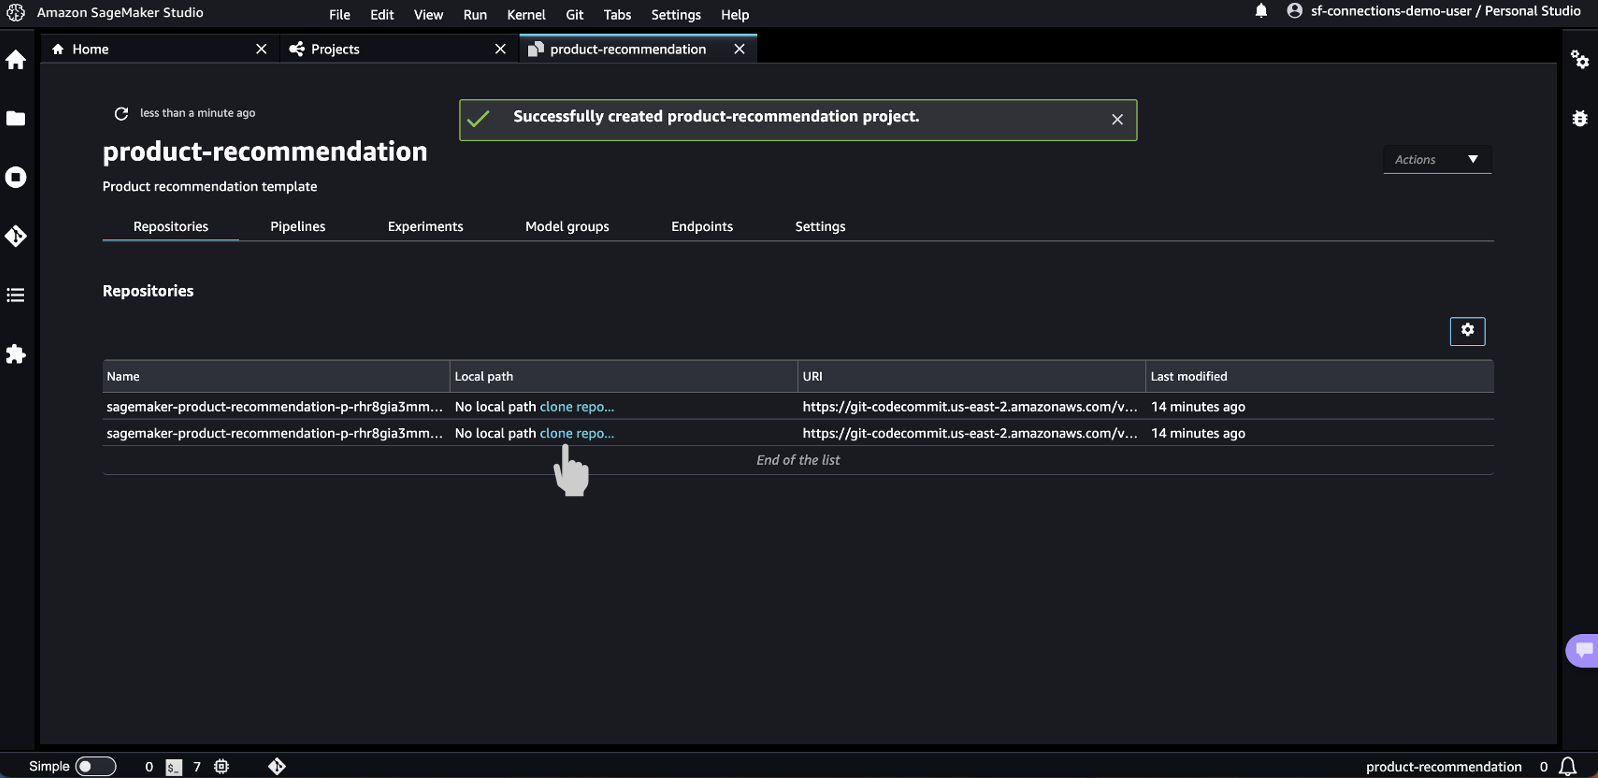
Task: Click the status bar notification bell
Action: coord(1568,767)
